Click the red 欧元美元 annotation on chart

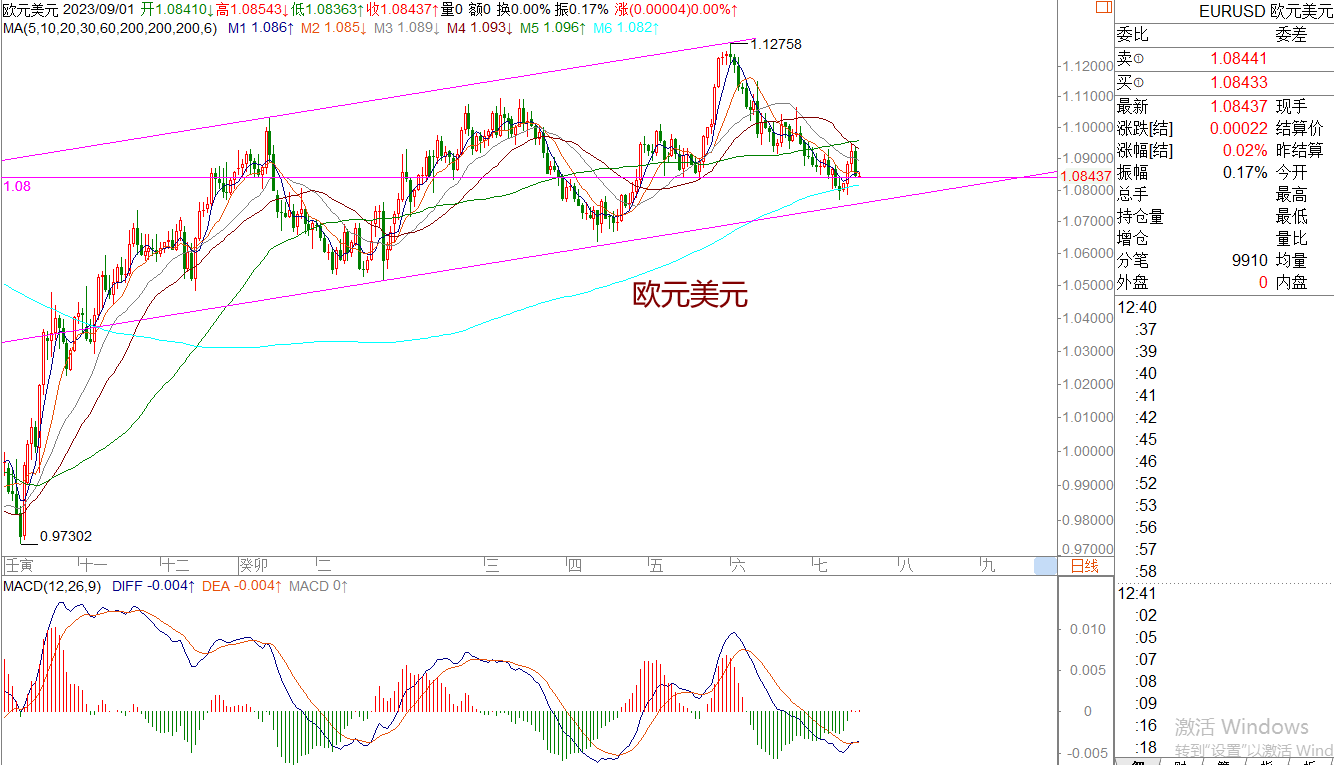click(690, 295)
